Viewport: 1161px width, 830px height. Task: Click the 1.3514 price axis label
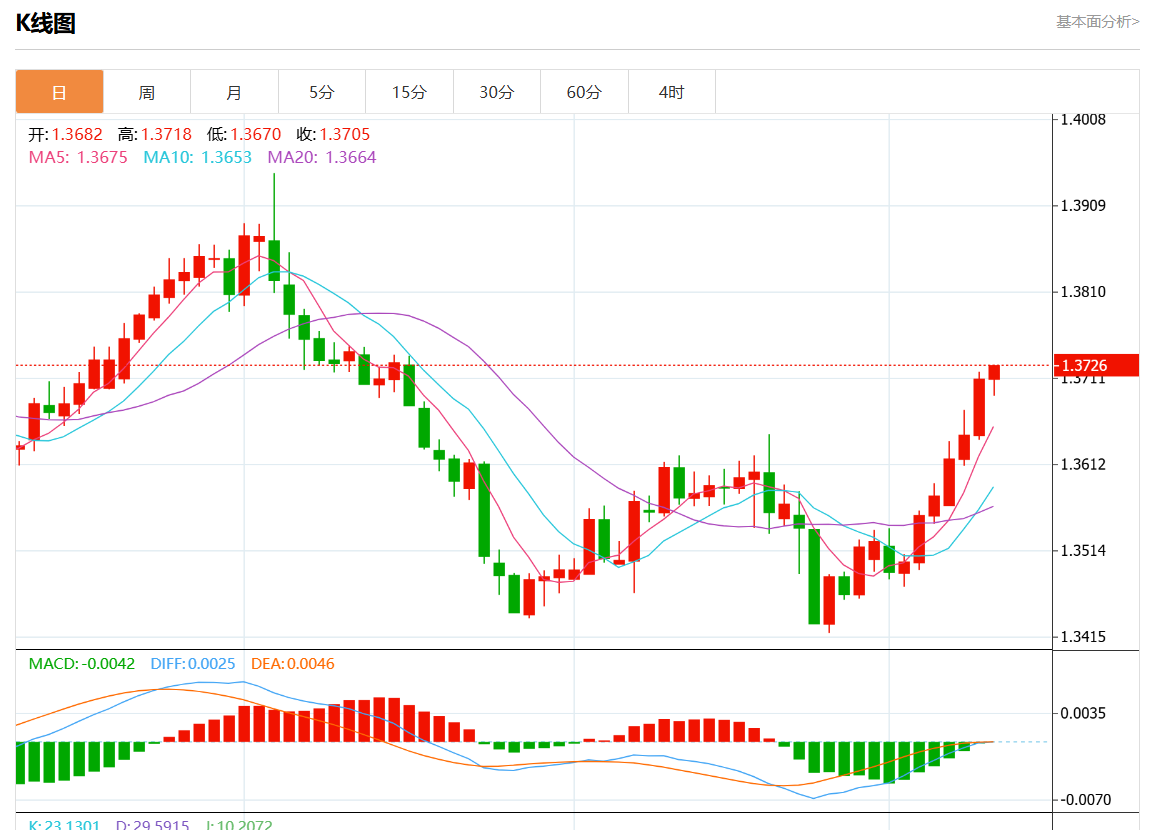1083,550
